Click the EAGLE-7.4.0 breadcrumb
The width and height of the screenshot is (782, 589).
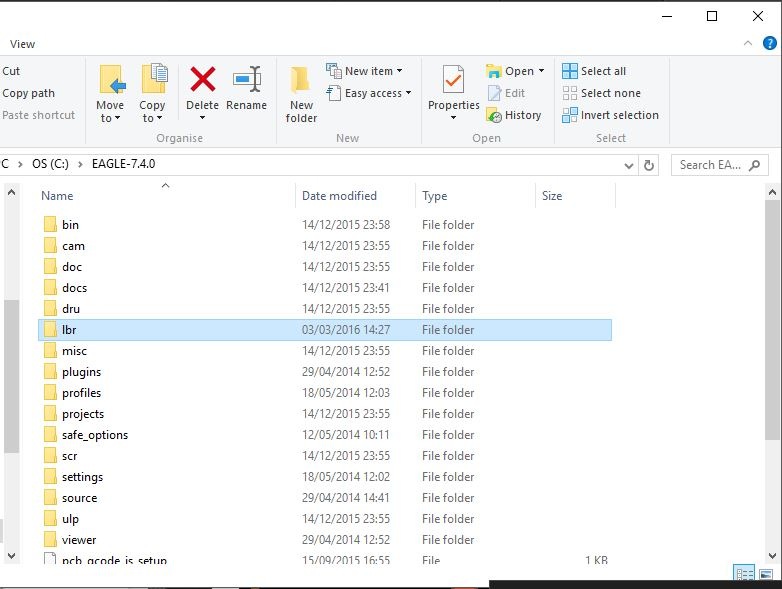pyautogui.click(x=123, y=164)
